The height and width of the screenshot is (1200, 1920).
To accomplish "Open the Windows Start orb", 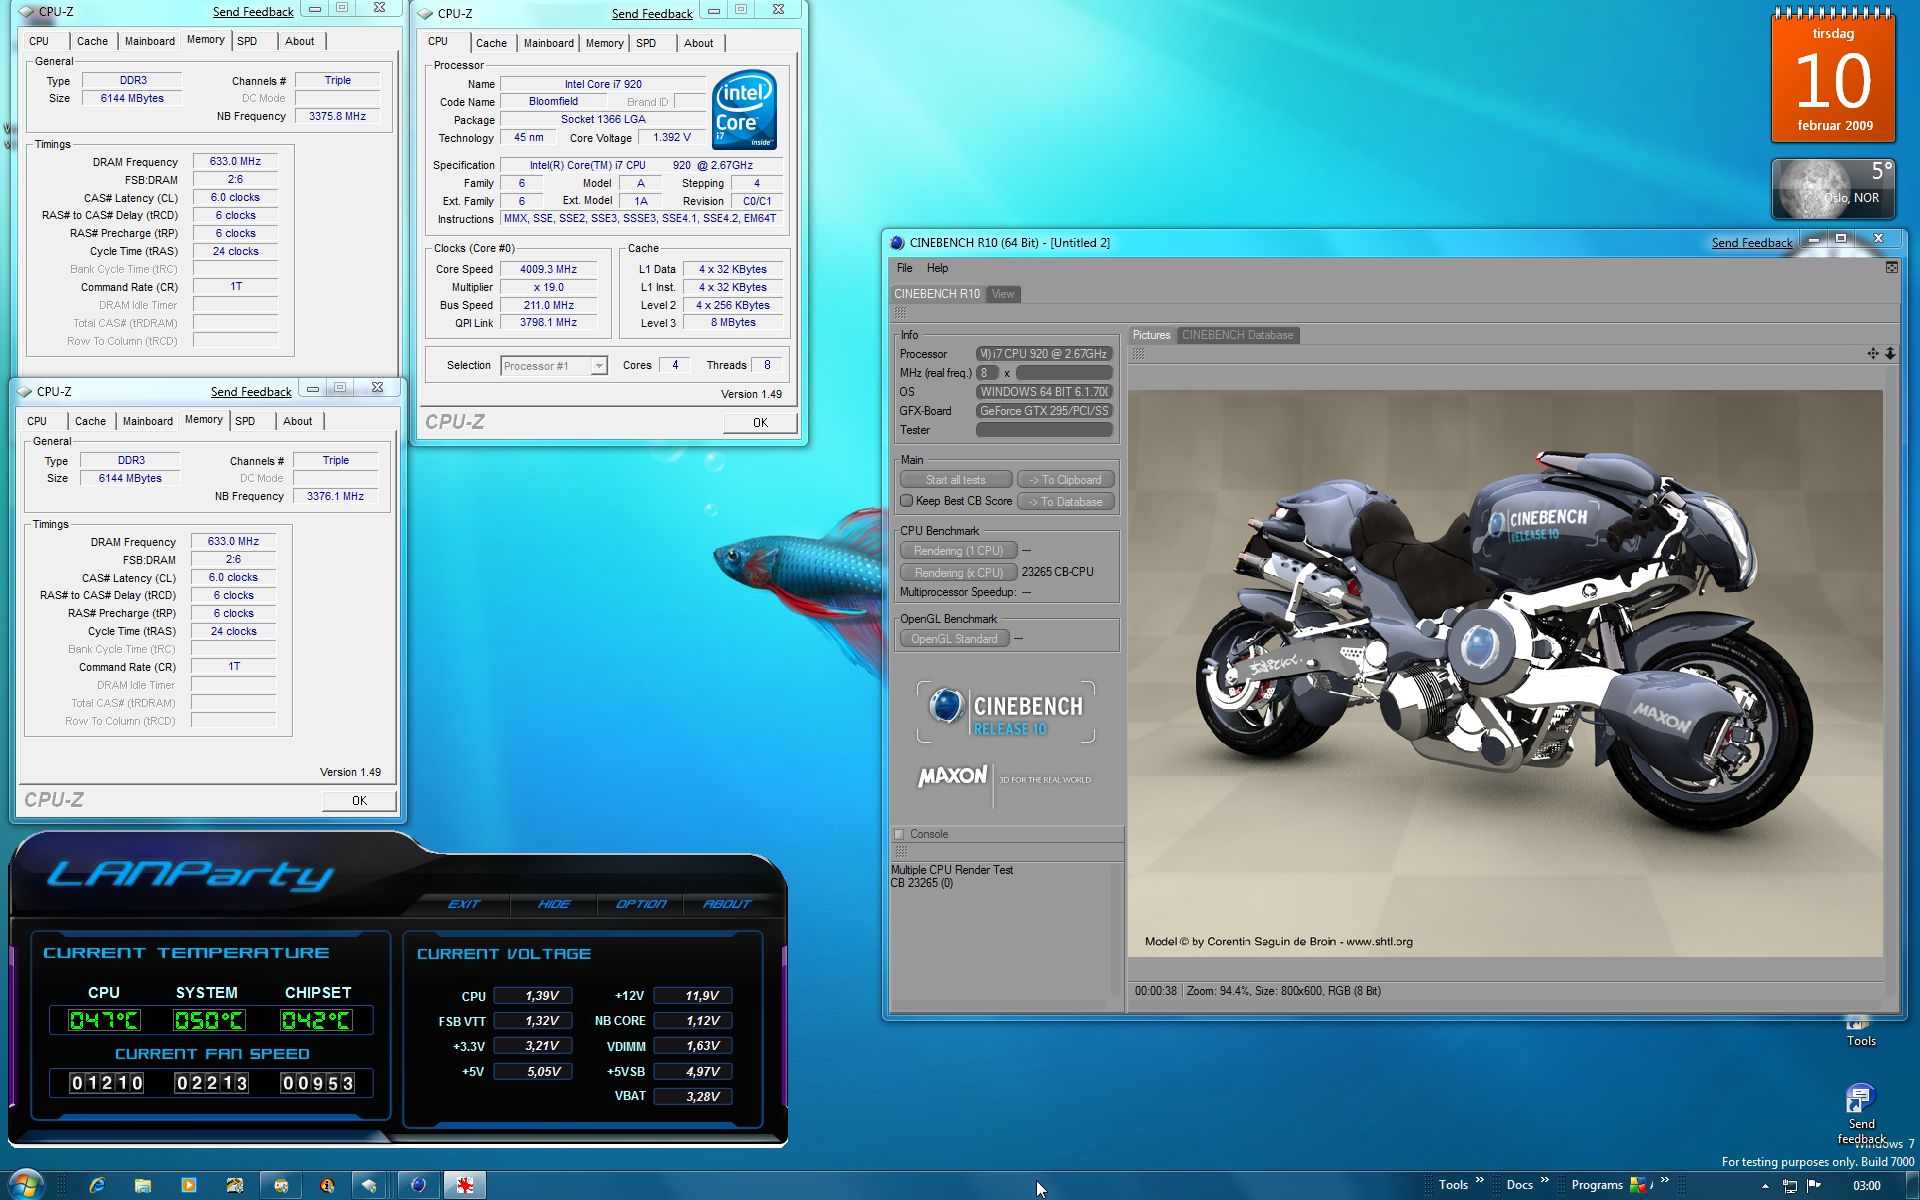I will click(x=25, y=1185).
